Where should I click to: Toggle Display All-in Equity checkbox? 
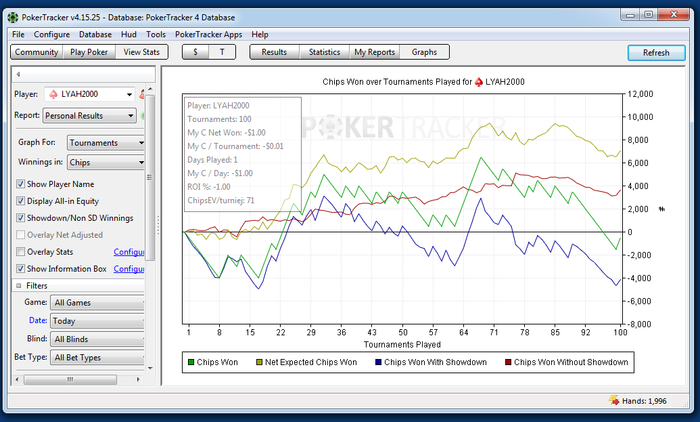[20, 201]
